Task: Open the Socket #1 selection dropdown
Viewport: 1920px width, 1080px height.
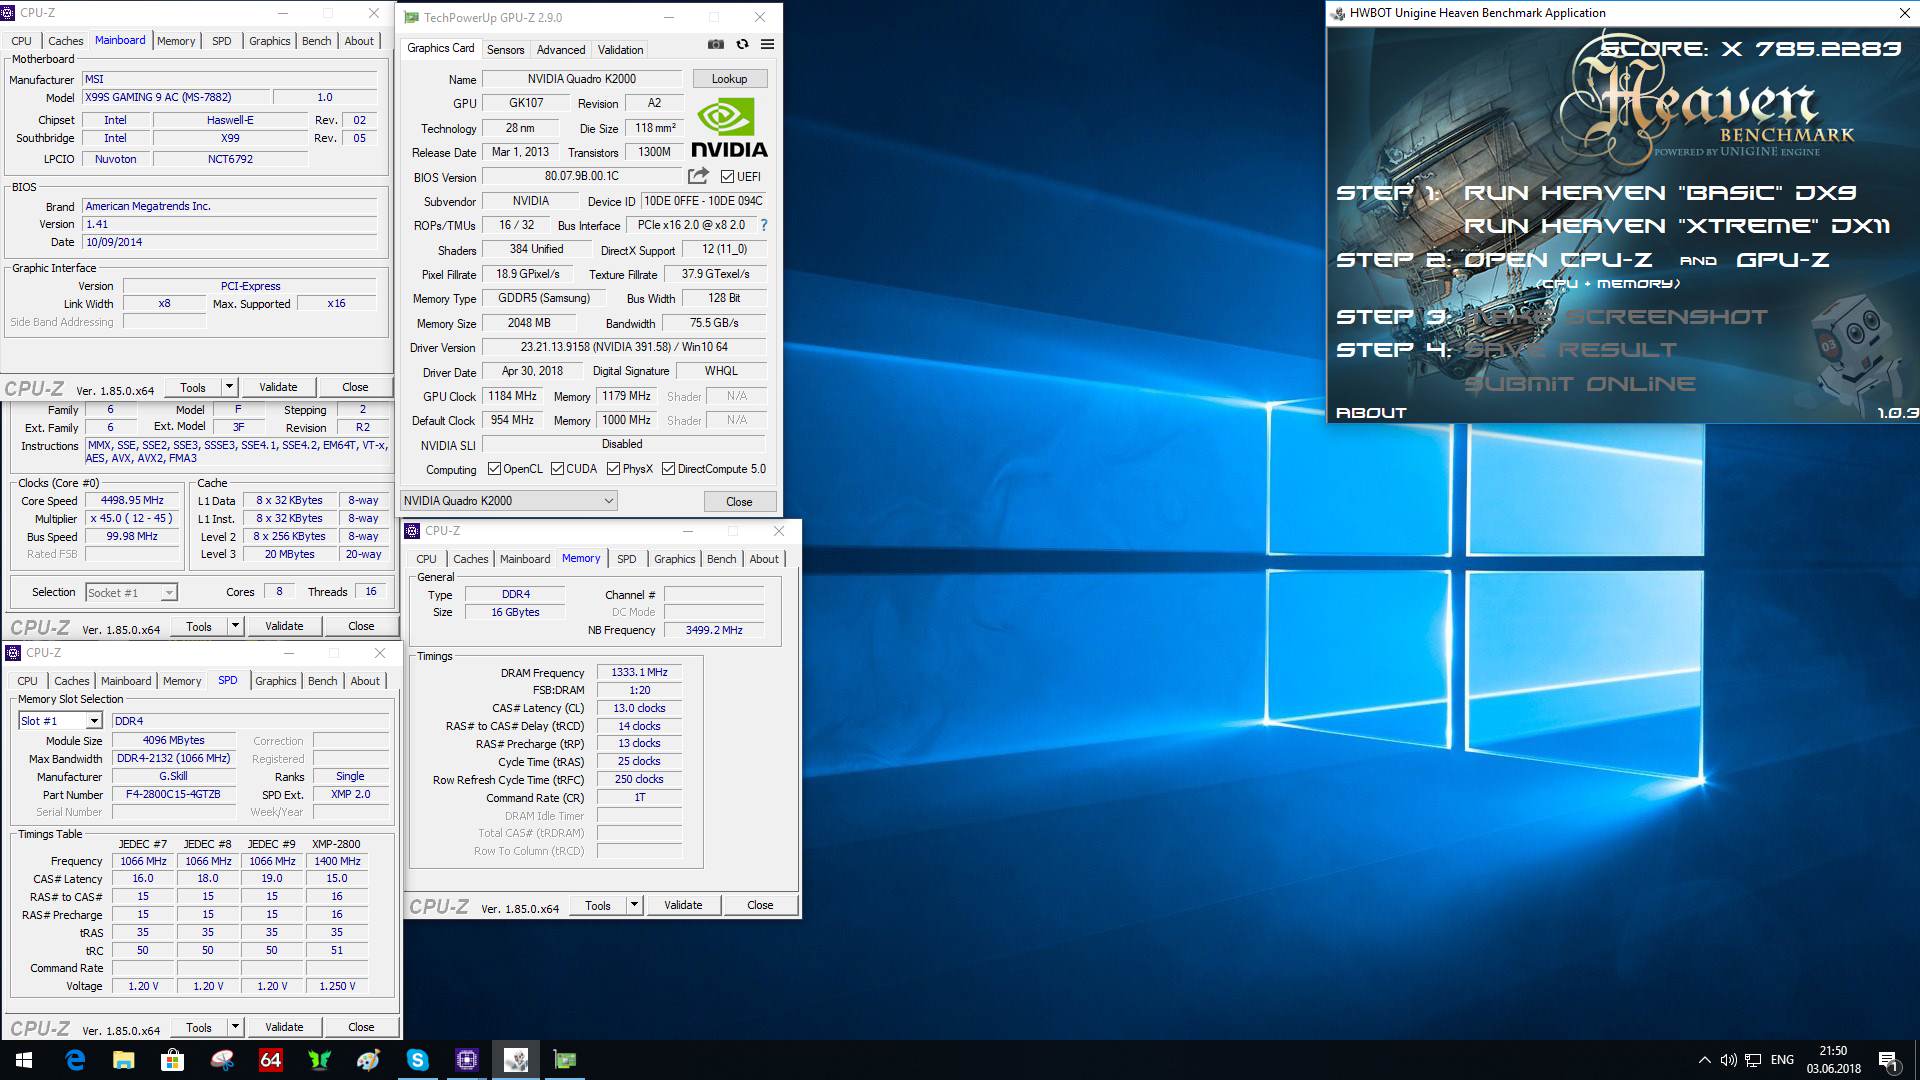Action: point(131,593)
